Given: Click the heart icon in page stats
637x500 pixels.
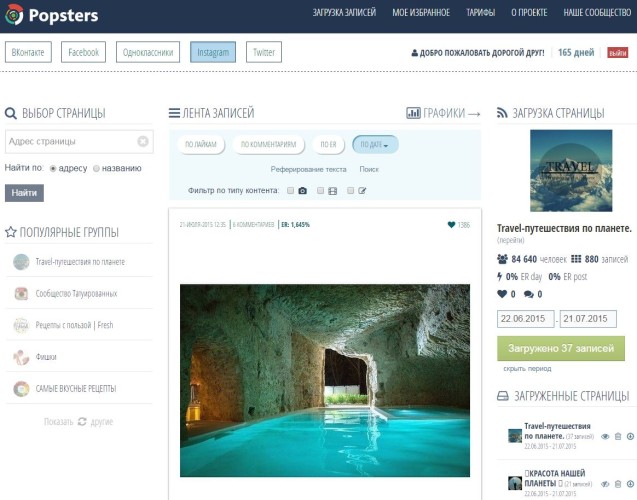Looking at the screenshot, I should click(502, 294).
